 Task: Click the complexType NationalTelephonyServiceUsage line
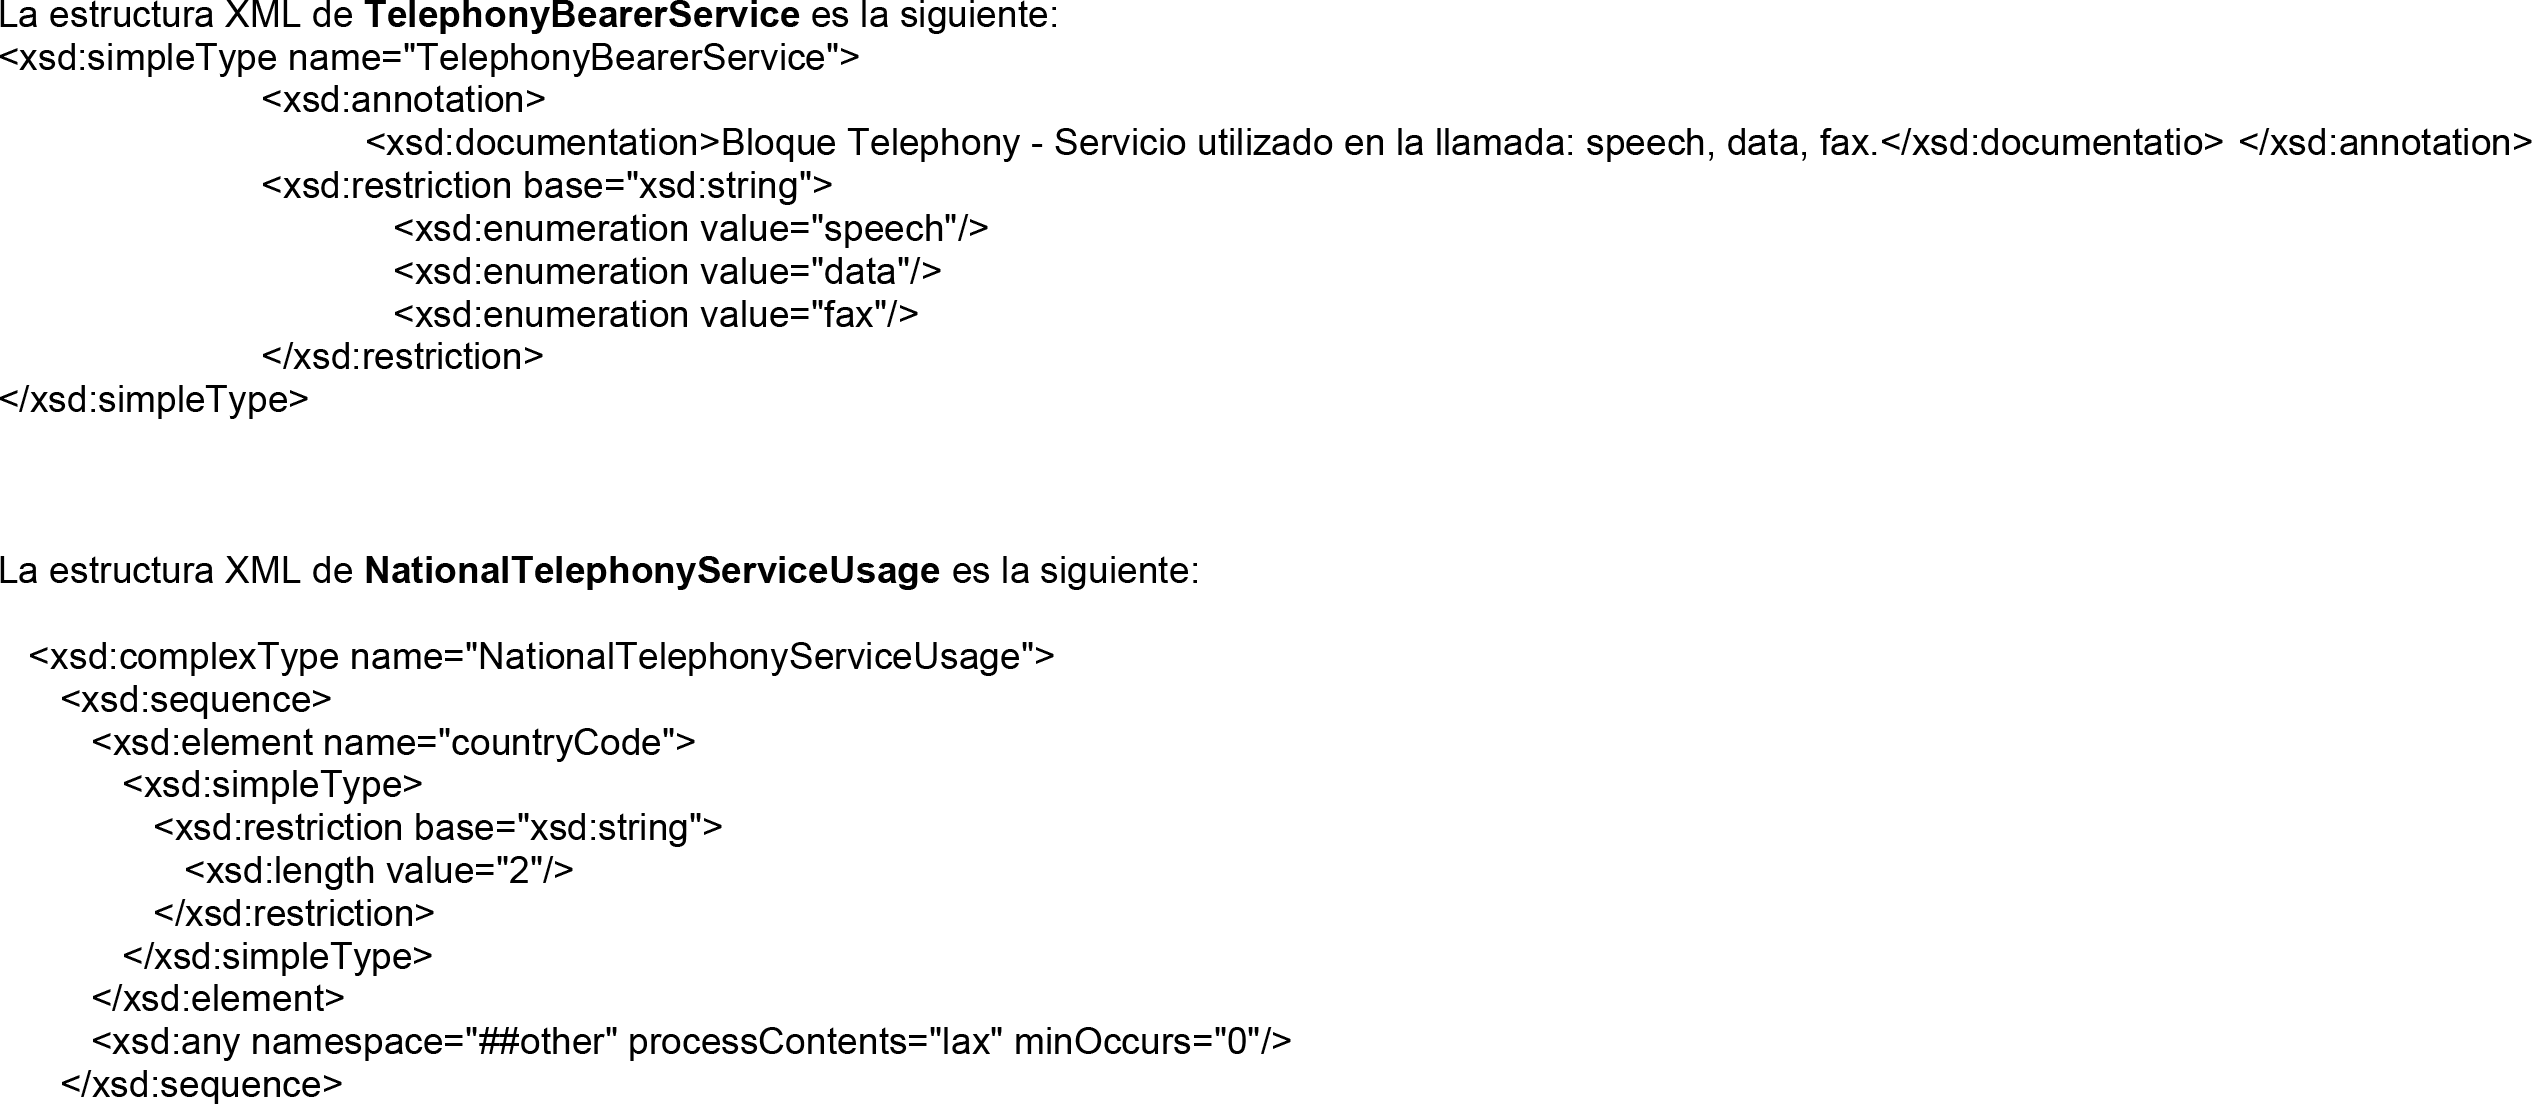point(542,657)
